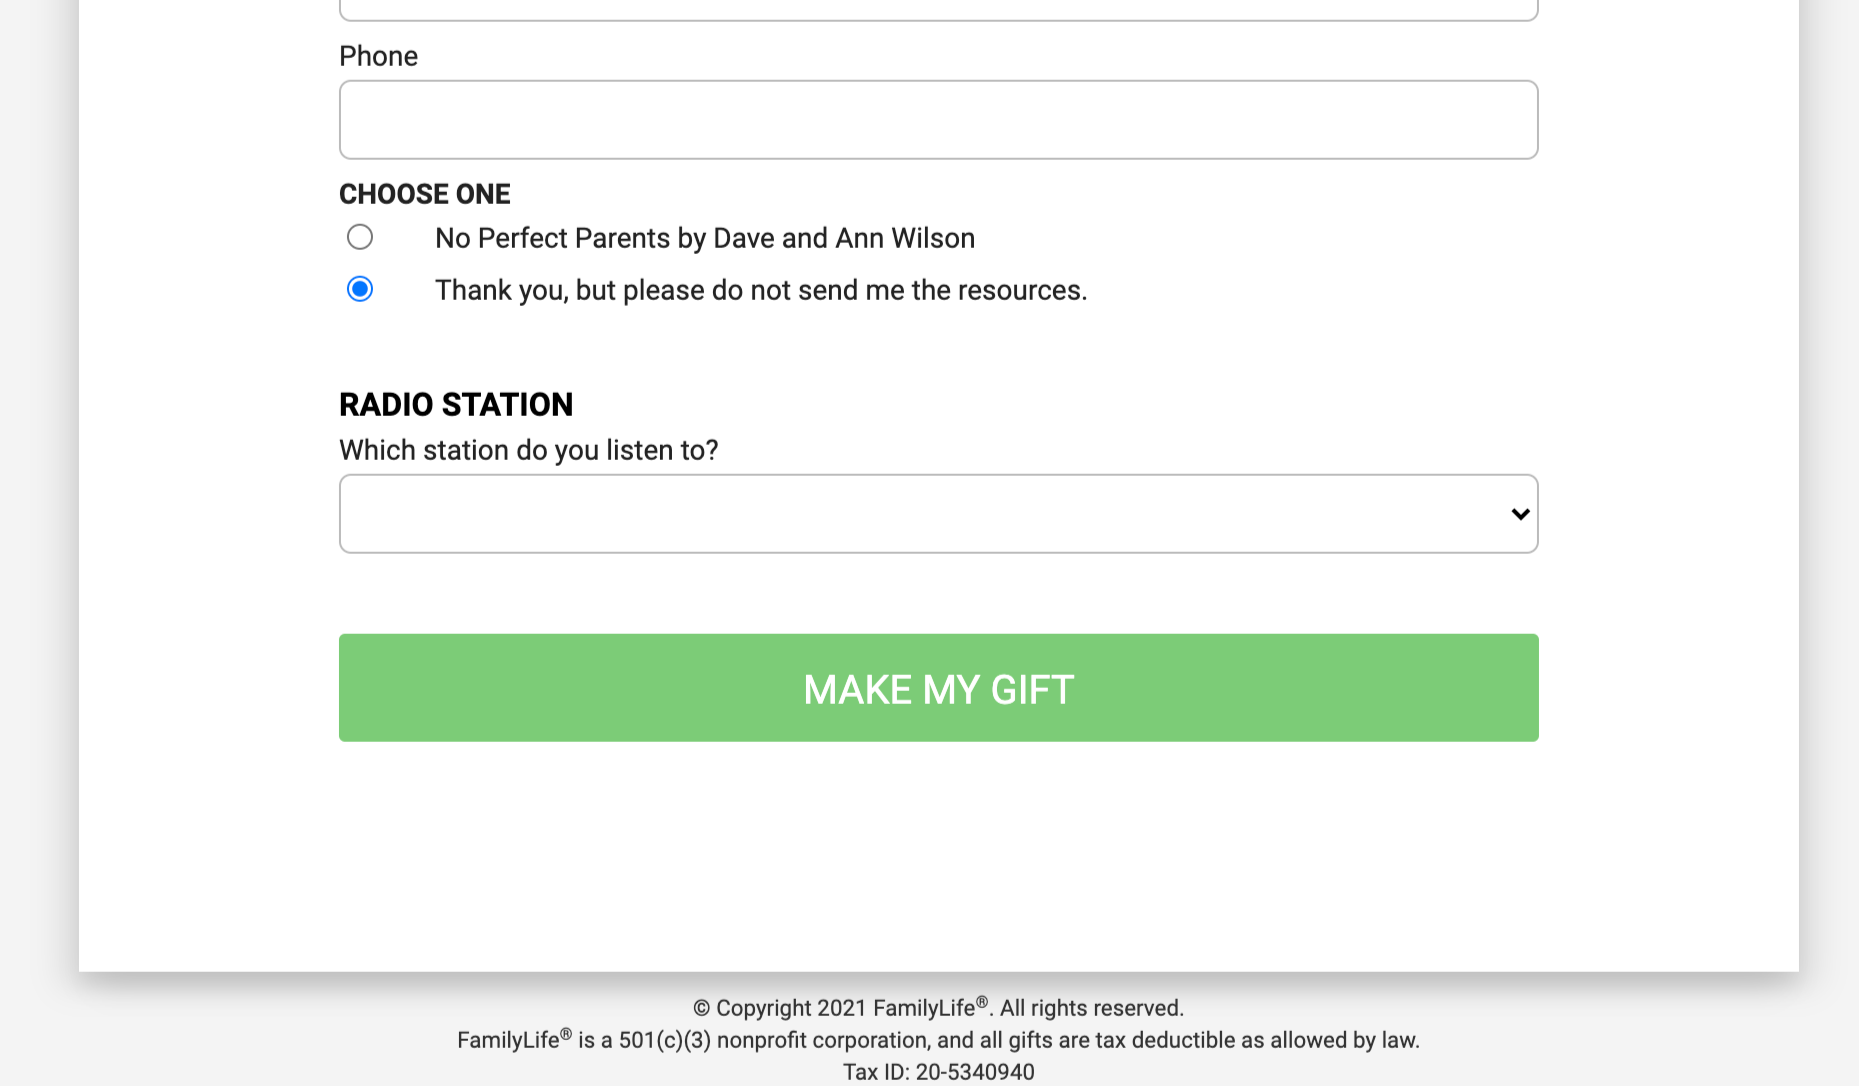Click the partially visible field above Phone
1859x1086 pixels.
938,10
